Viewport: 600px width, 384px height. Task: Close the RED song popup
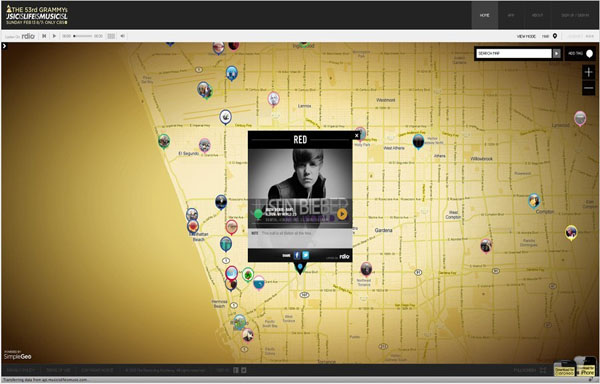tap(357, 135)
